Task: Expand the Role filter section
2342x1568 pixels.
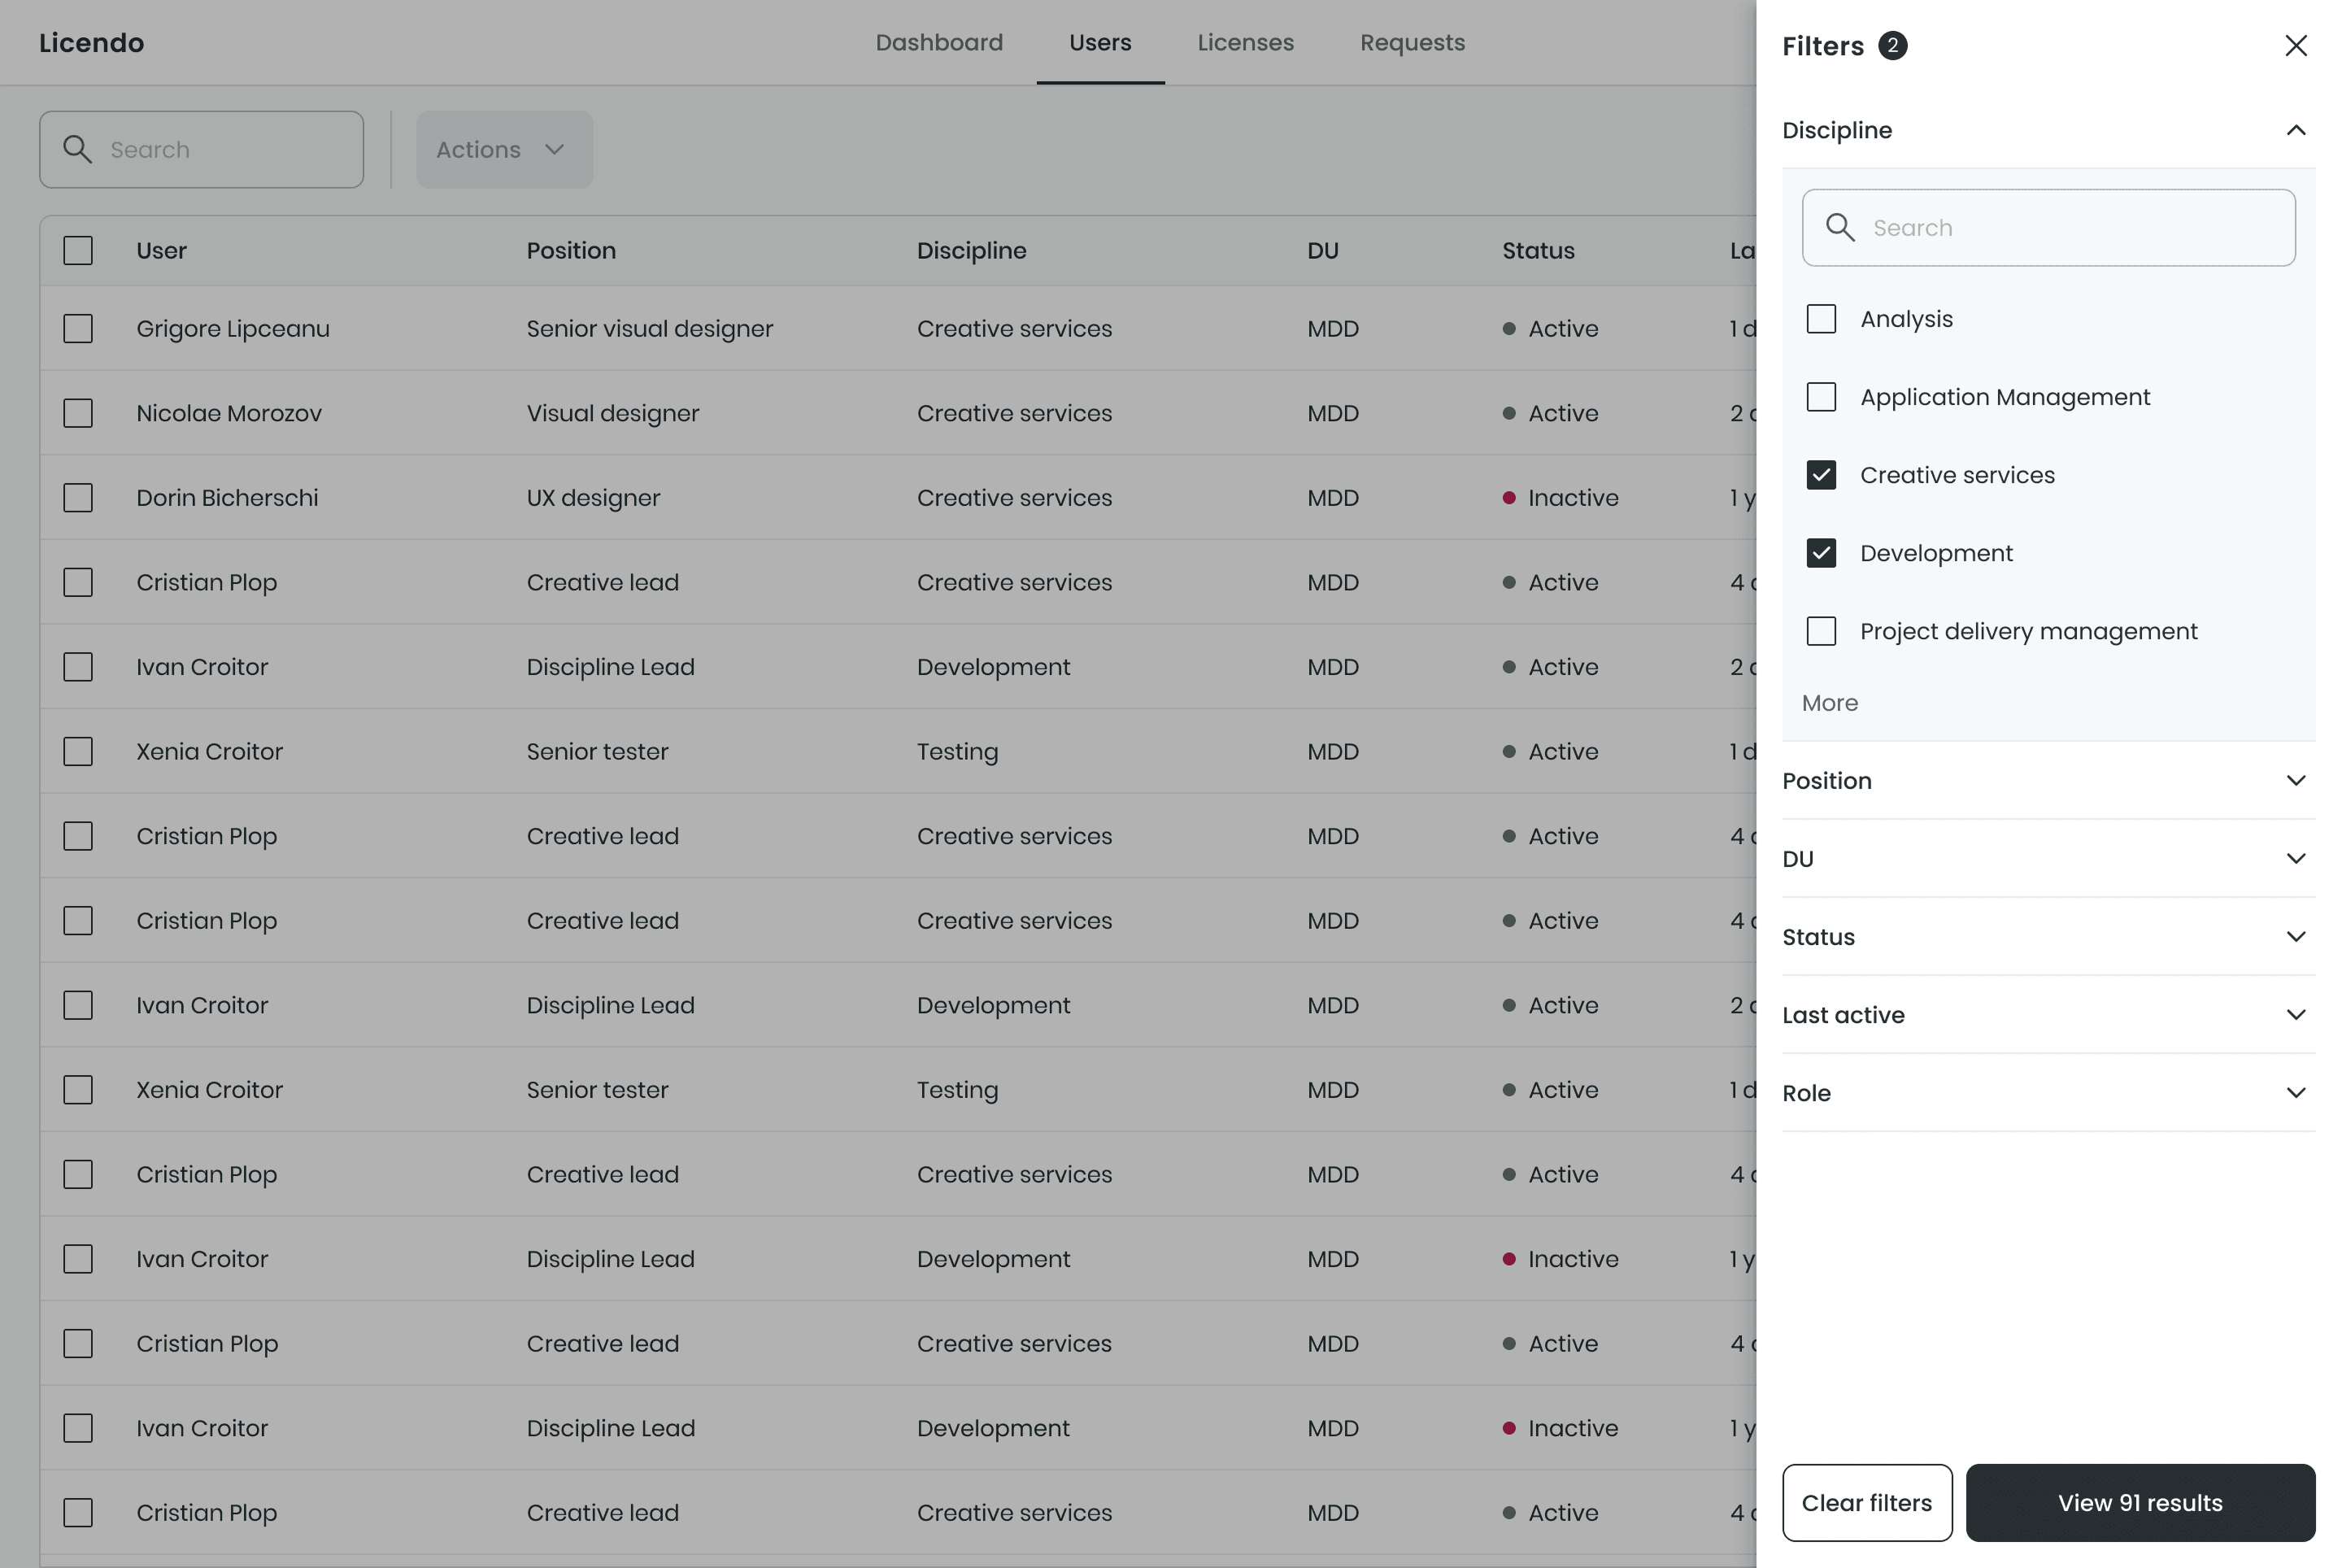Action: (2295, 1093)
